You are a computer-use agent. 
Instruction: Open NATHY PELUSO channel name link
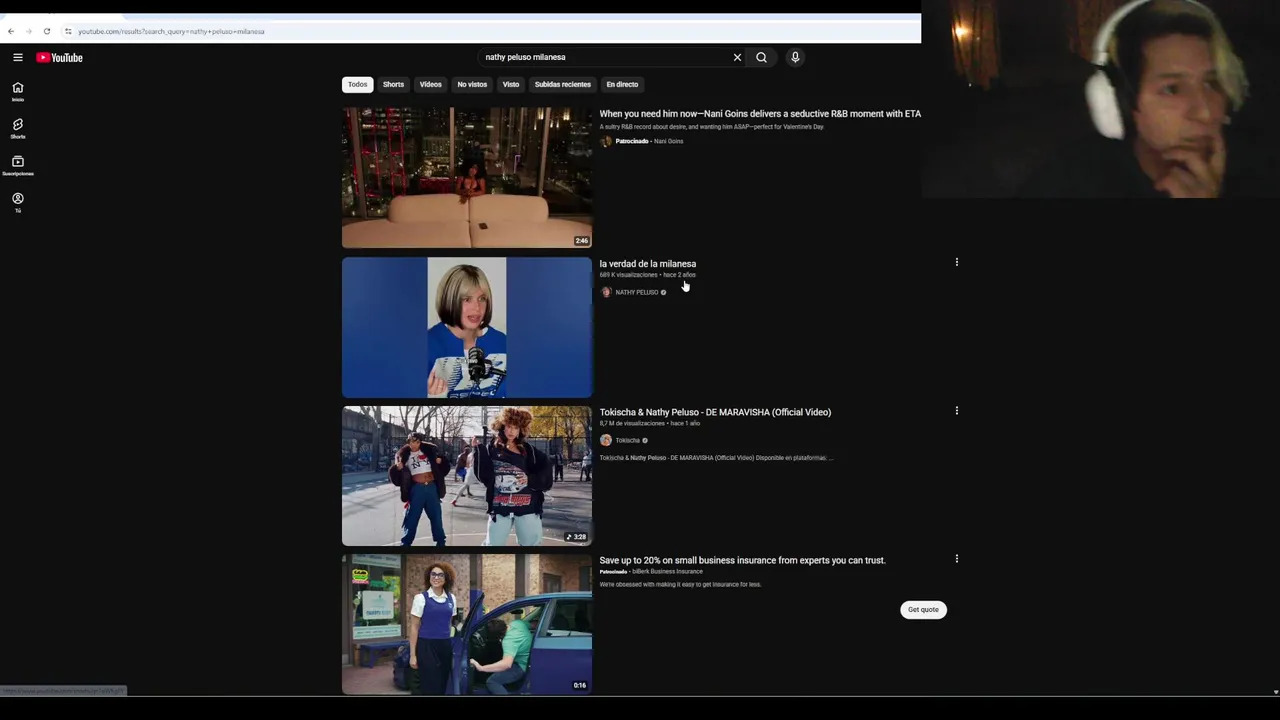[636, 292]
